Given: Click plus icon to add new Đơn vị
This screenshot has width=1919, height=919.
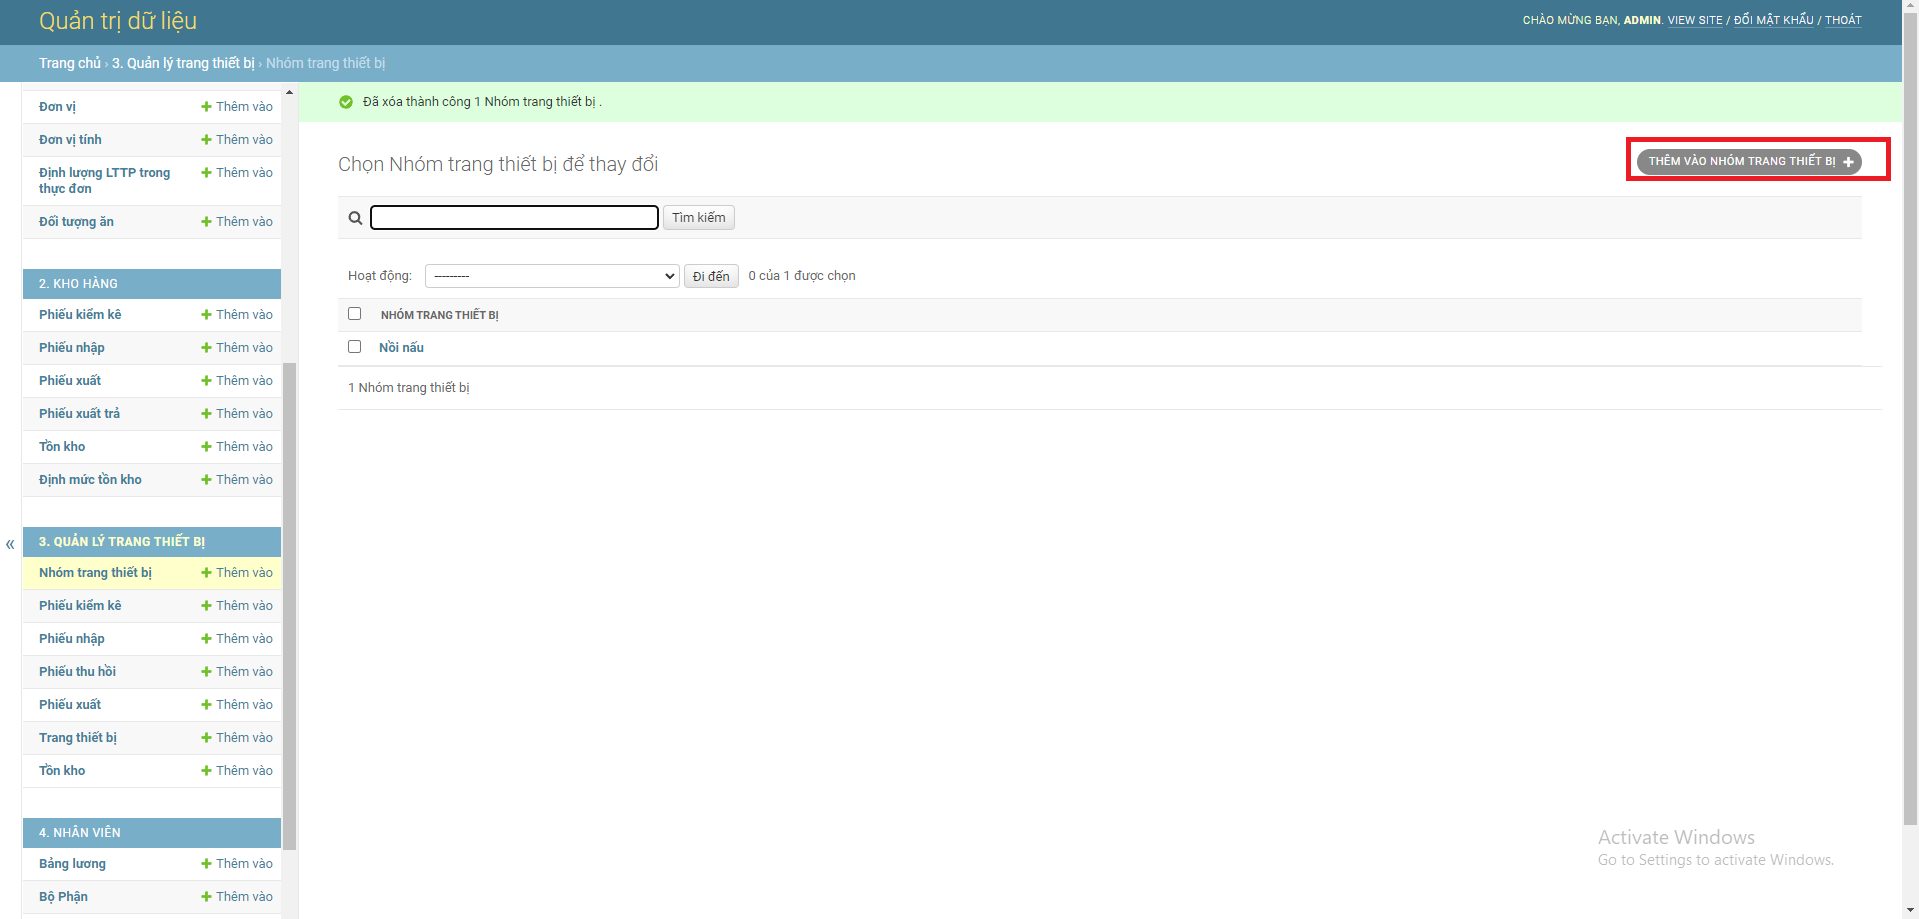Looking at the screenshot, I should 206,106.
